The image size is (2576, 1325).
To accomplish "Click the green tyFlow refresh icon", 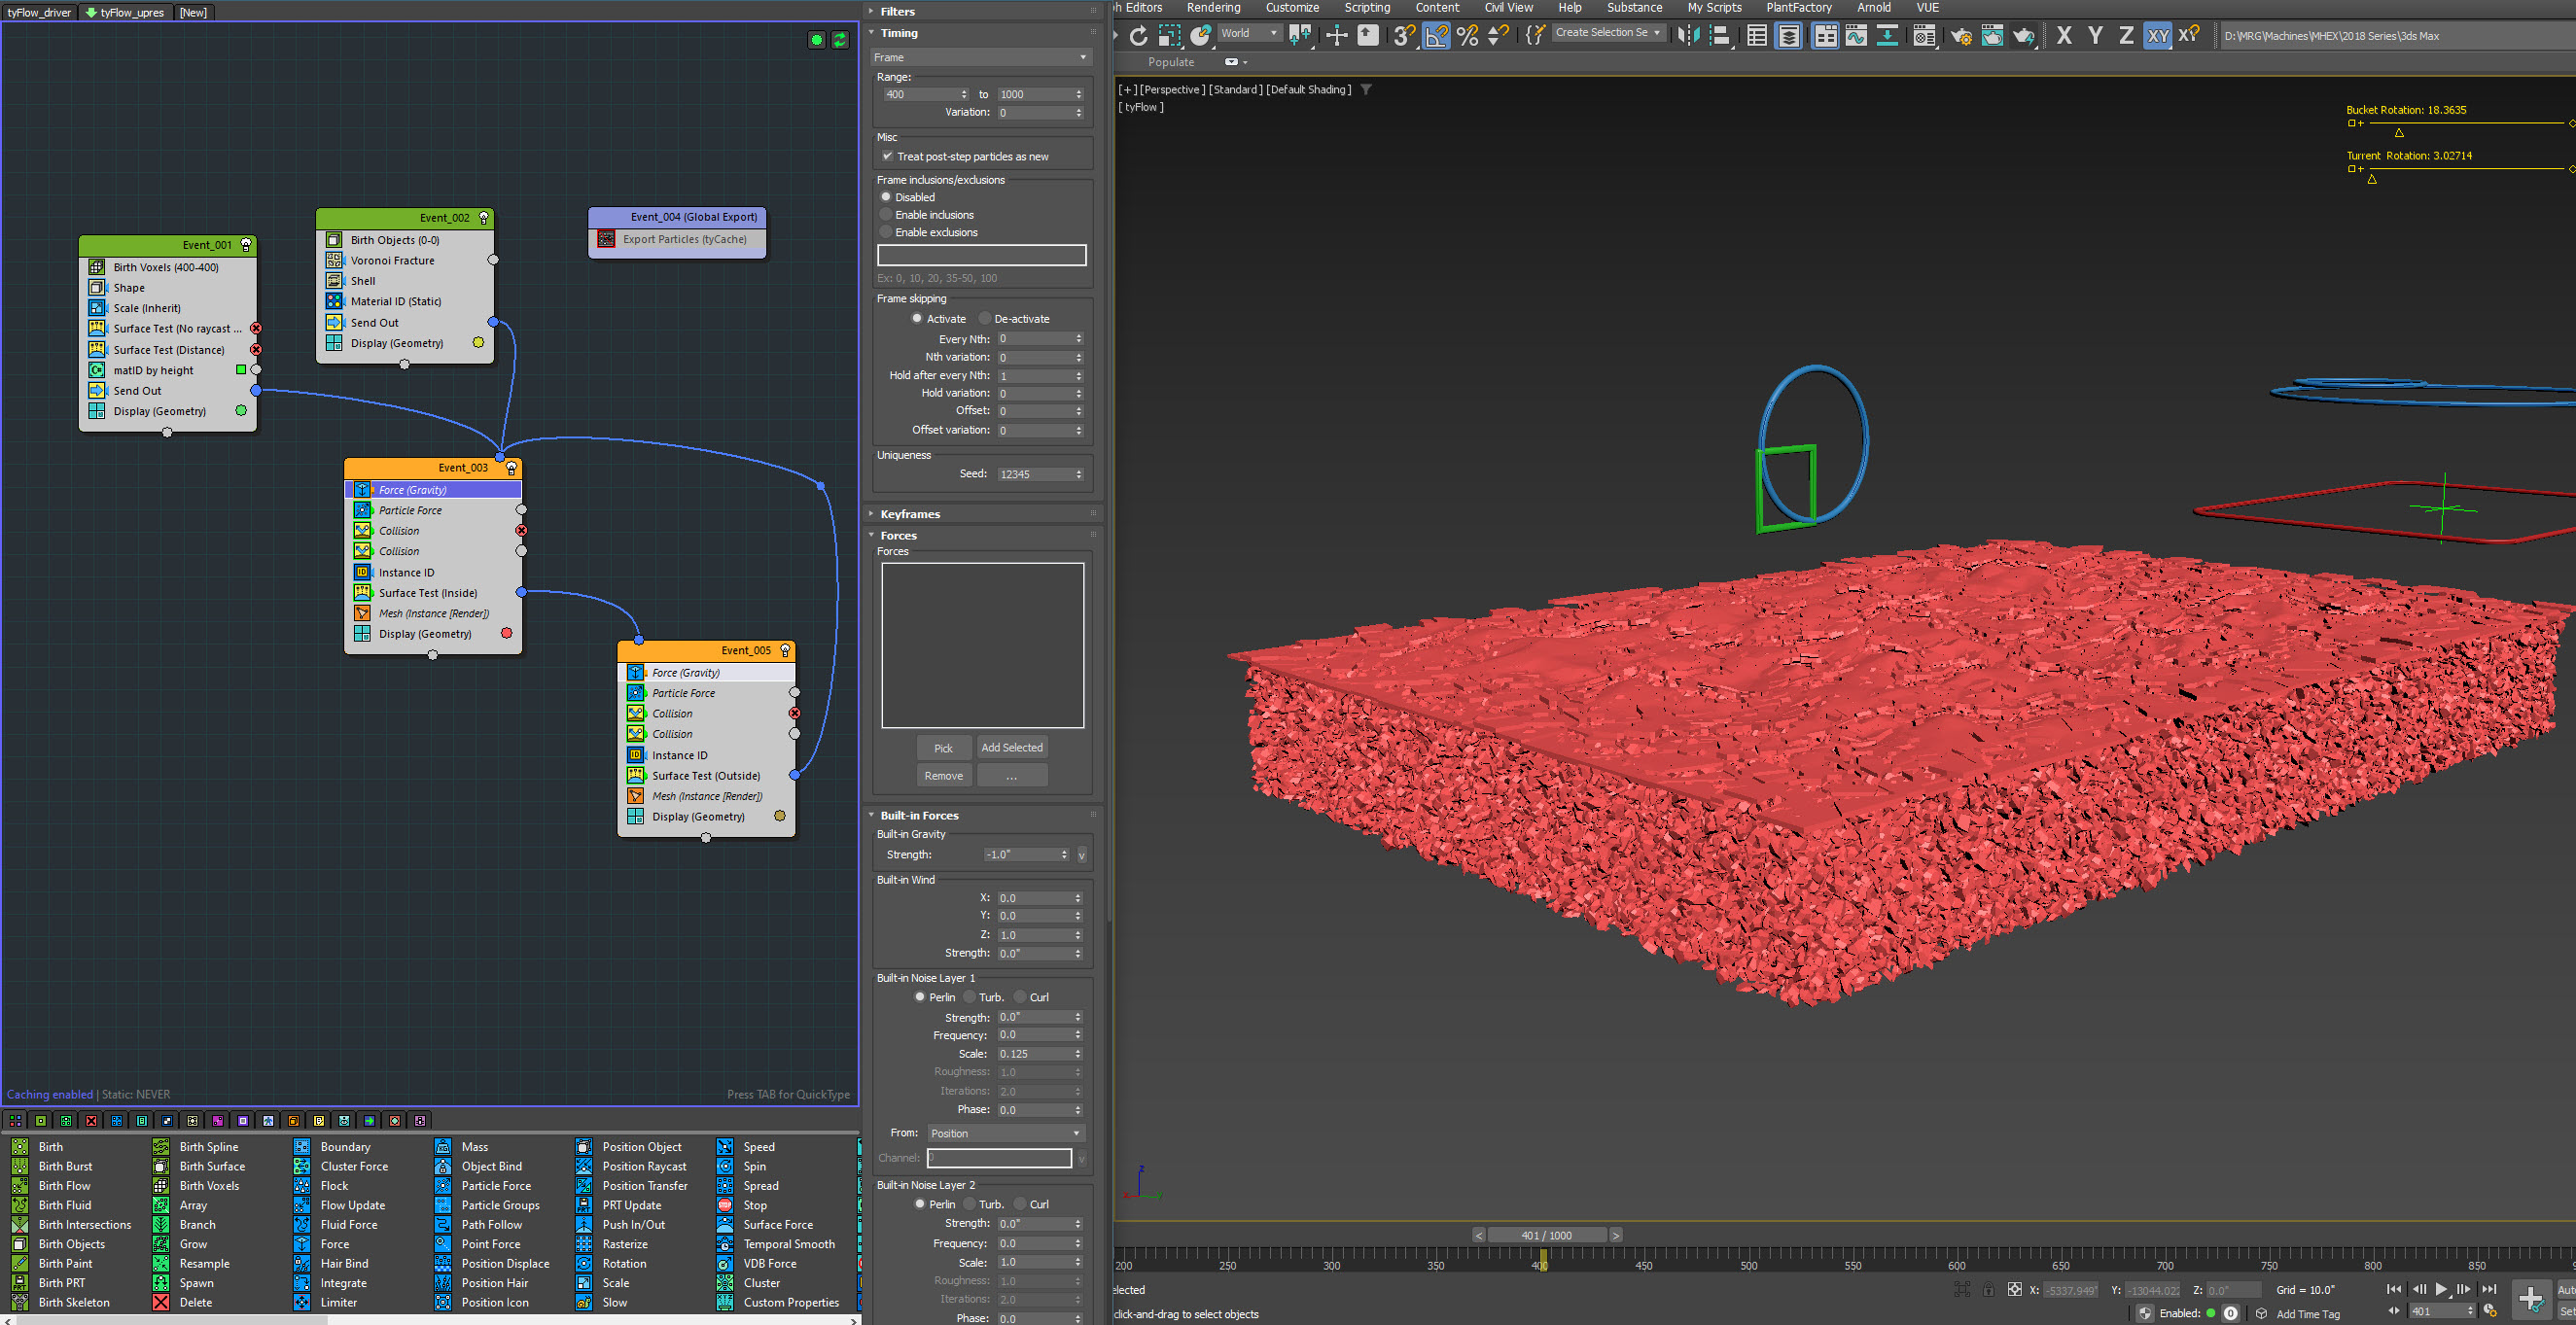I will pyautogui.click(x=840, y=40).
